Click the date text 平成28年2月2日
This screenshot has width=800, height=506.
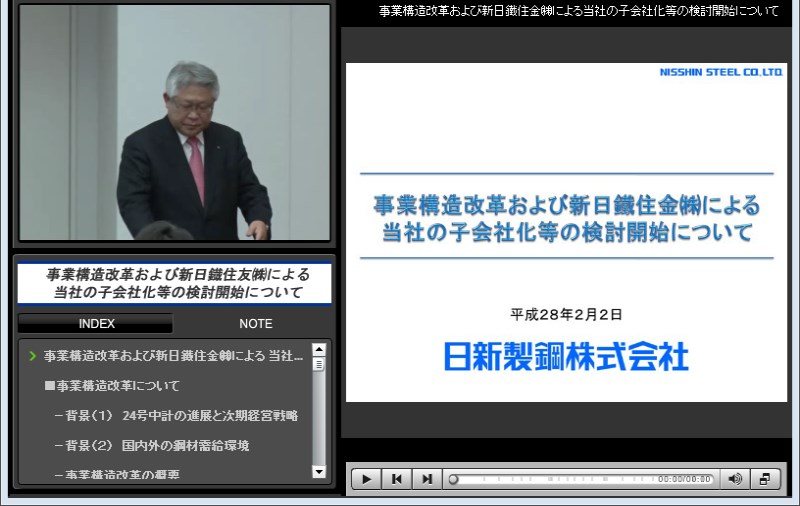click(x=566, y=314)
